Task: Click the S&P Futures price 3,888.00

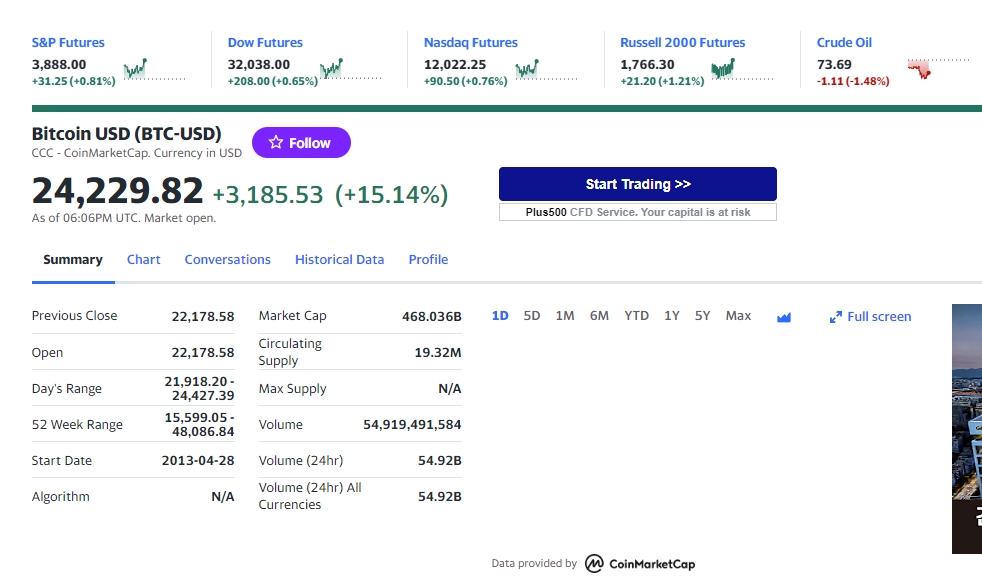Action: (x=59, y=65)
